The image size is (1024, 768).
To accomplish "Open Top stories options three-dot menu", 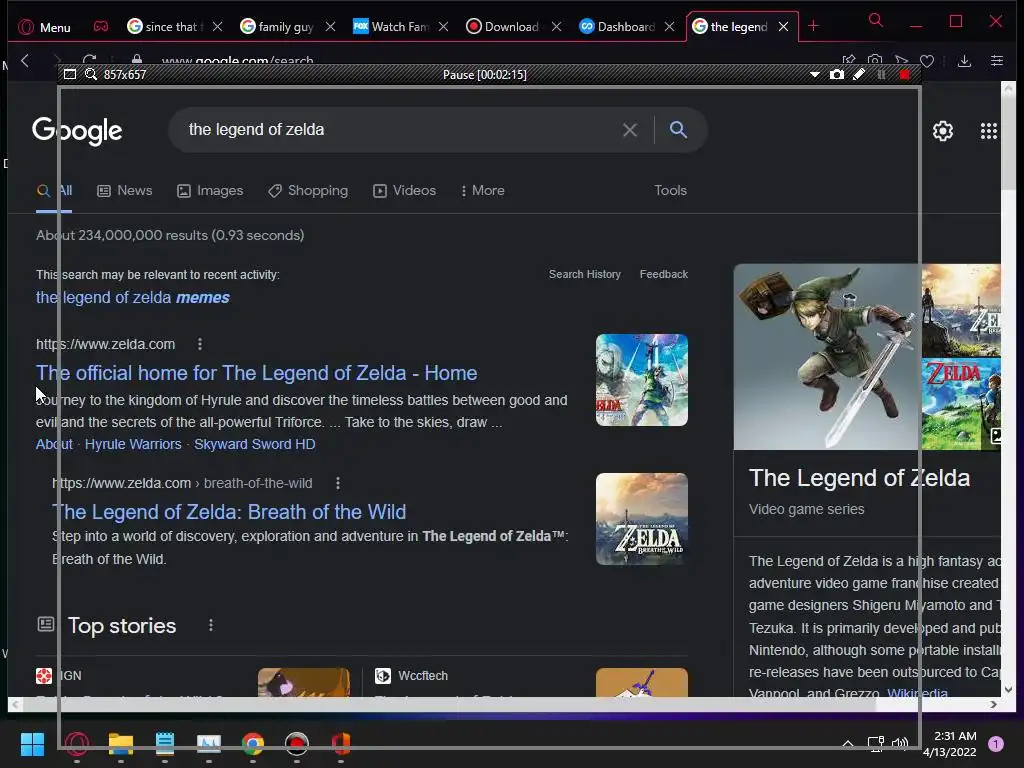I will point(210,625).
